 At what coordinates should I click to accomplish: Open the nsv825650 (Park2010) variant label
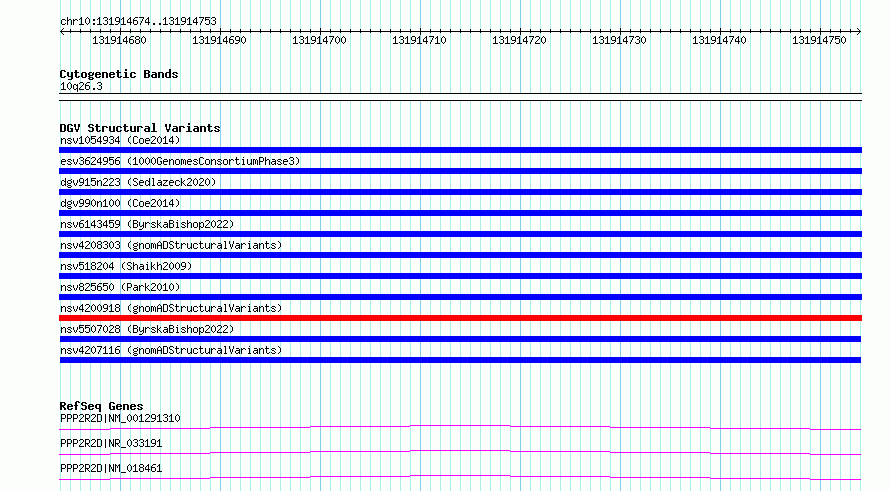tap(120, 287)
